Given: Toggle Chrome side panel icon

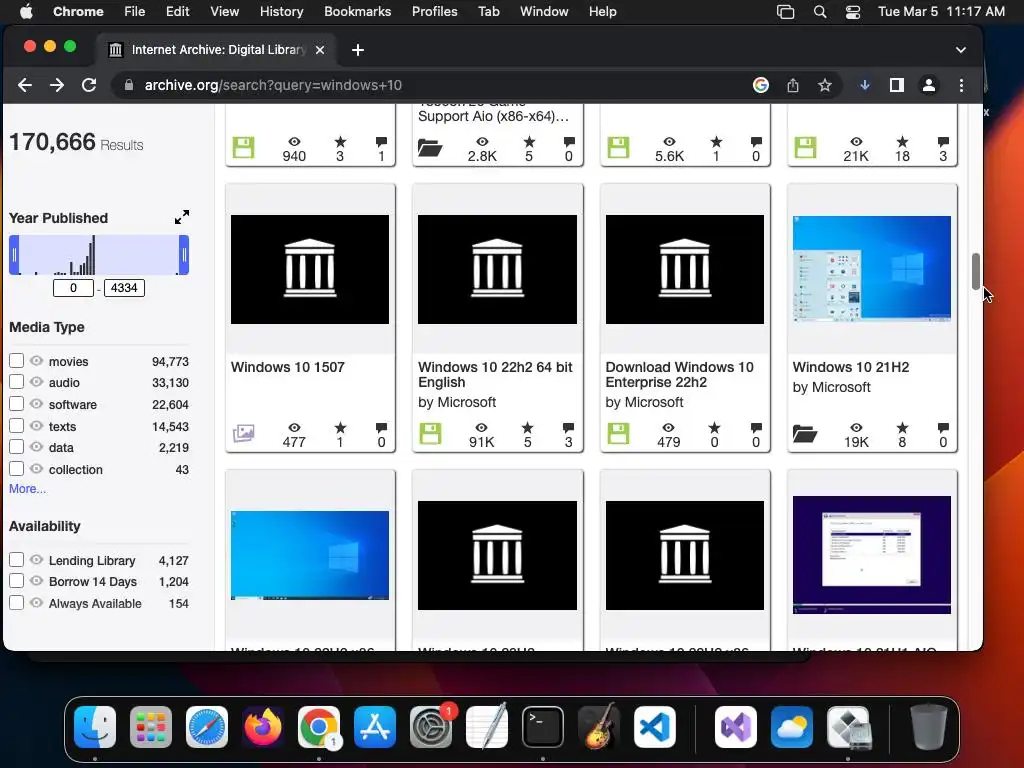Looking at the screenshot, I should (x=897, y=85).
